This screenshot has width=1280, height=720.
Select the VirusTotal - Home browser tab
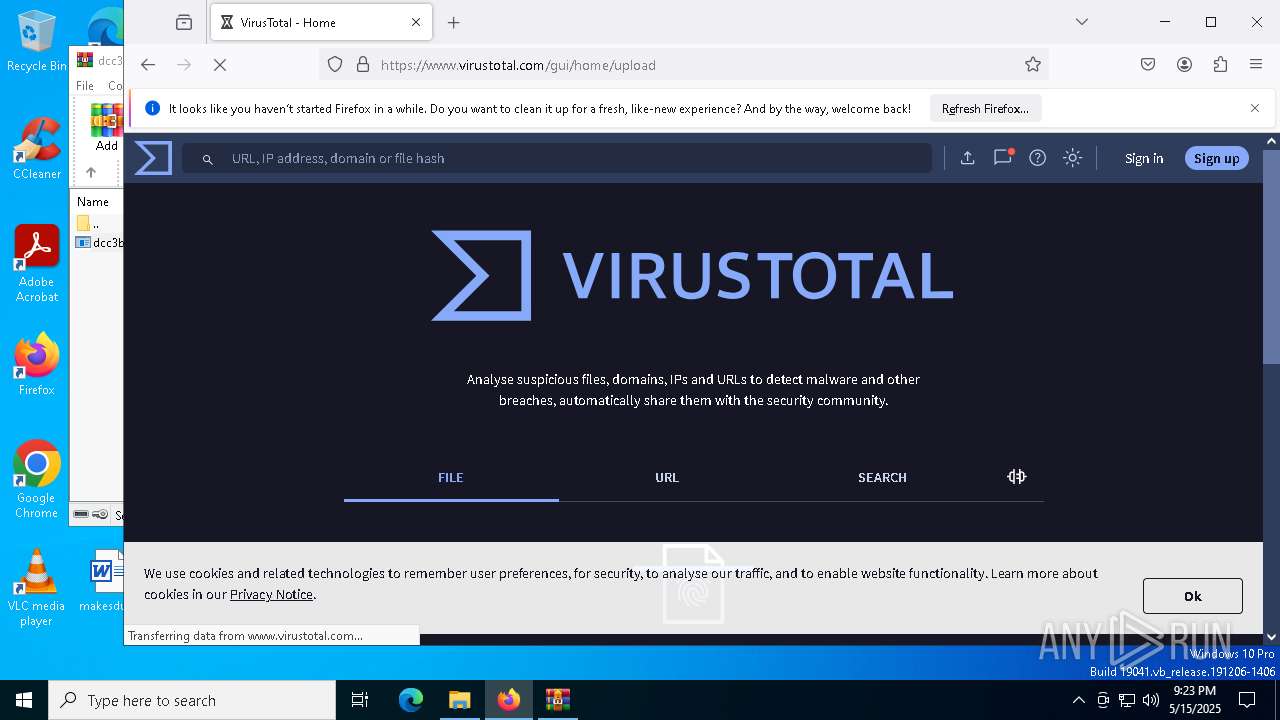[x=321, y=22]
